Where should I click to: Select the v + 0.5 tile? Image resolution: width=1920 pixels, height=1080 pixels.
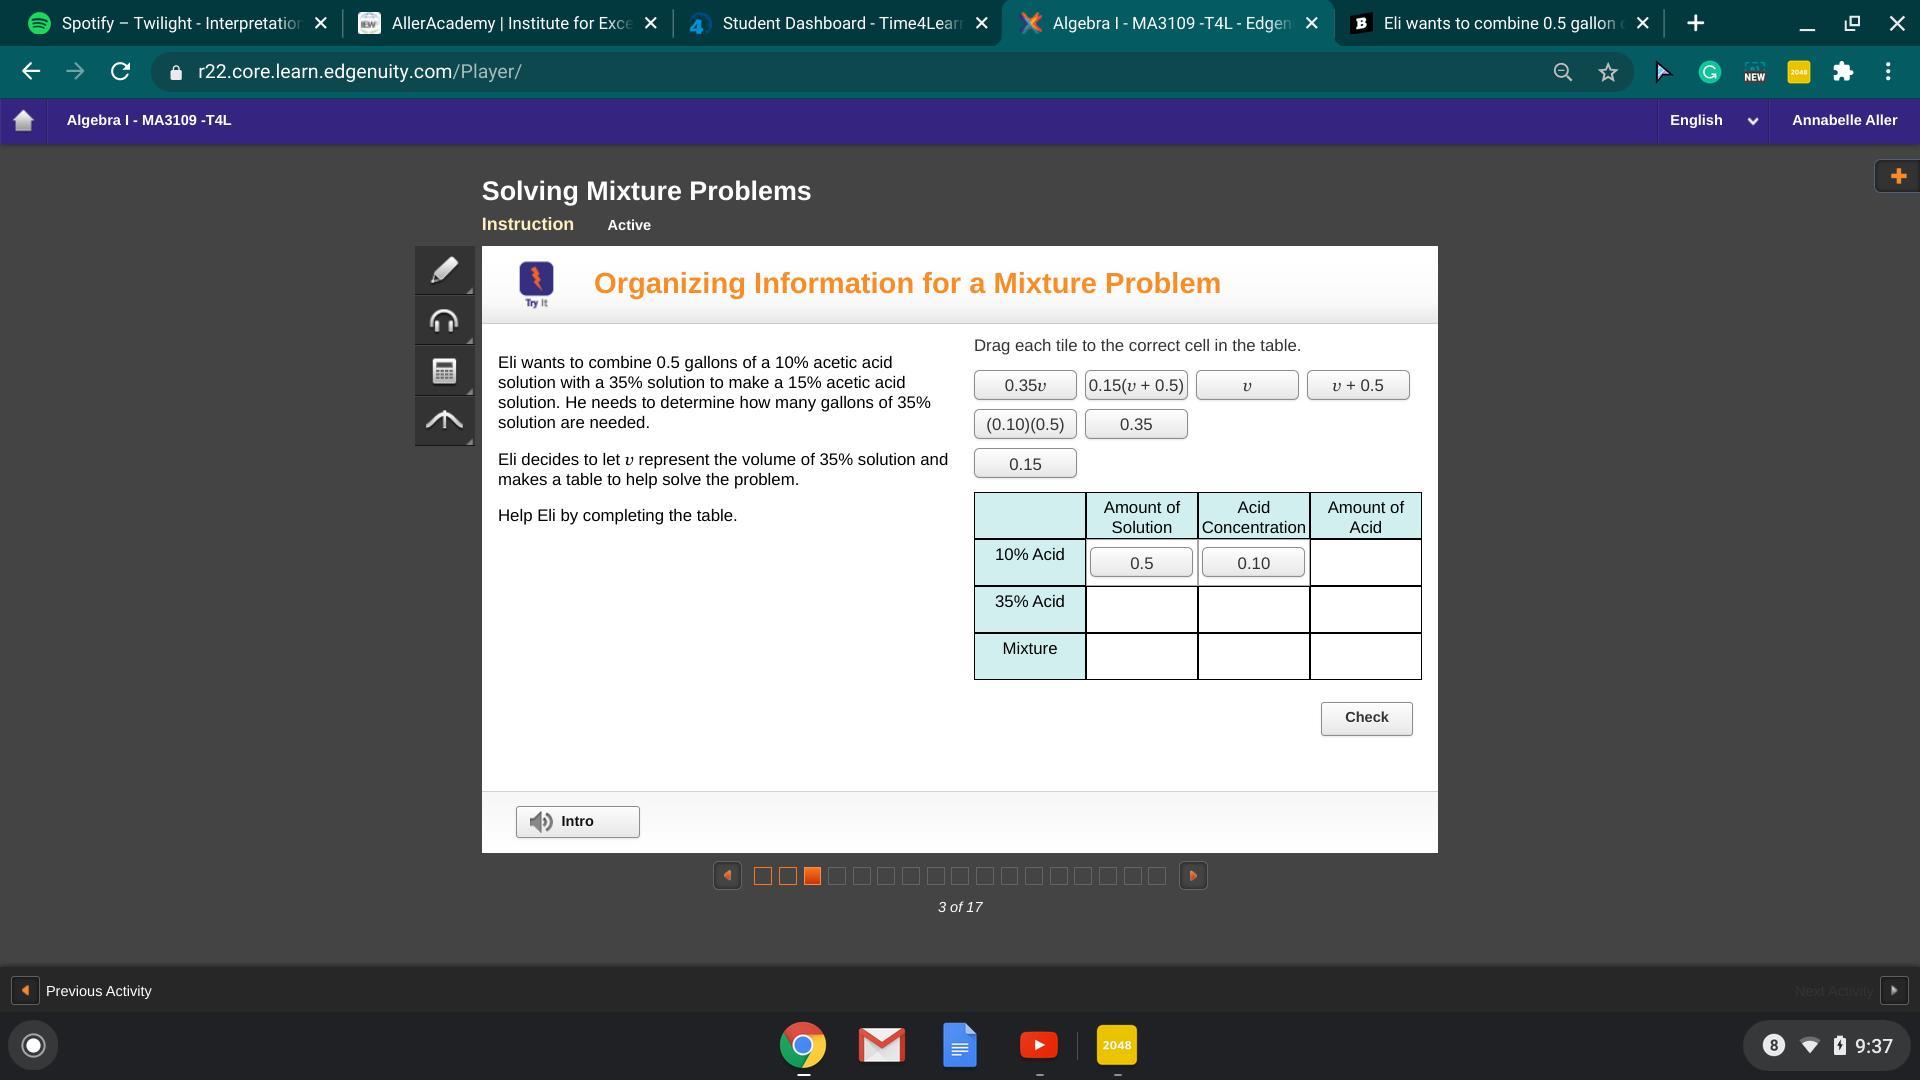(x=1357, y=386)
